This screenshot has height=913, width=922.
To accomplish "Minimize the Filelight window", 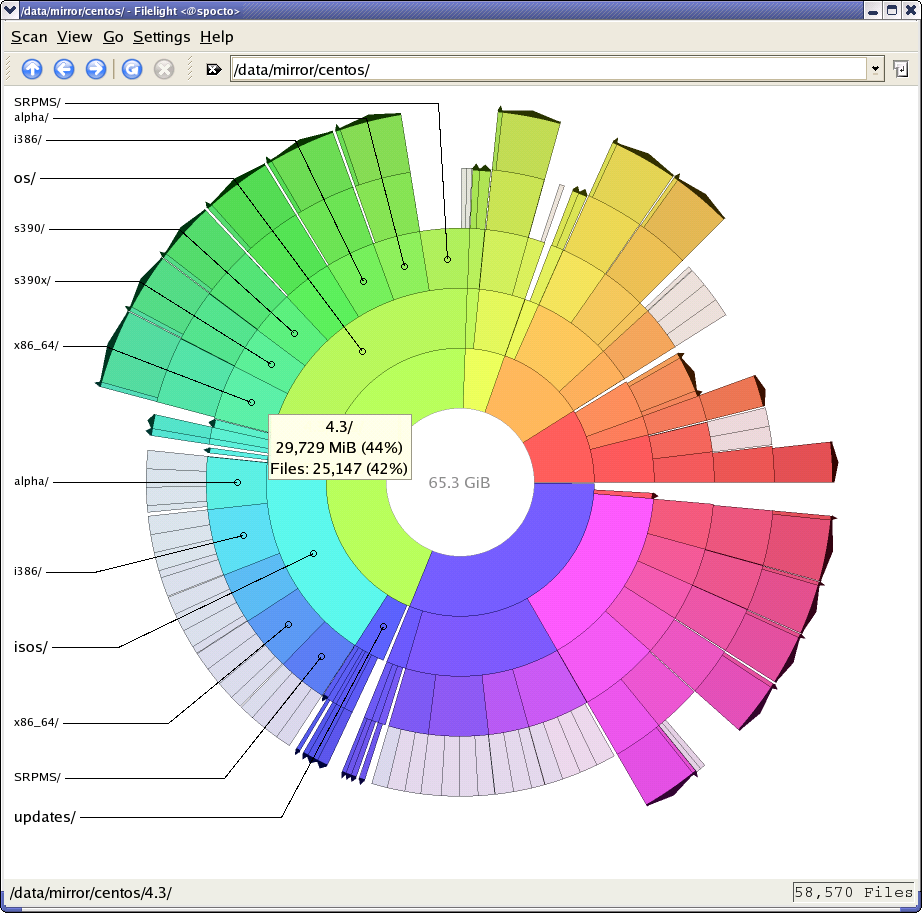I will pyautogui.click(x=873, y=11).
